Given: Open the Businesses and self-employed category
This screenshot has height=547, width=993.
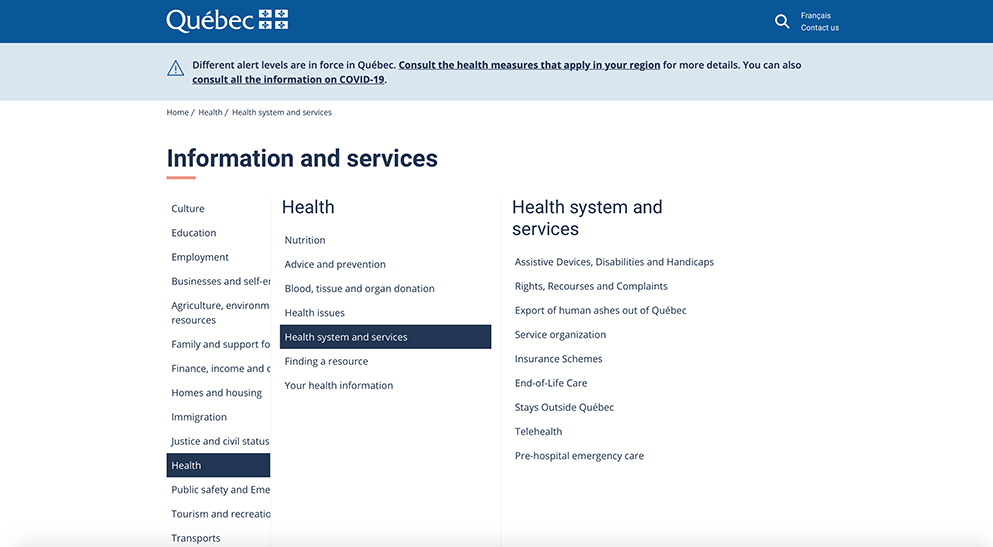Looking at the screenshot, I should pos(220,281).
